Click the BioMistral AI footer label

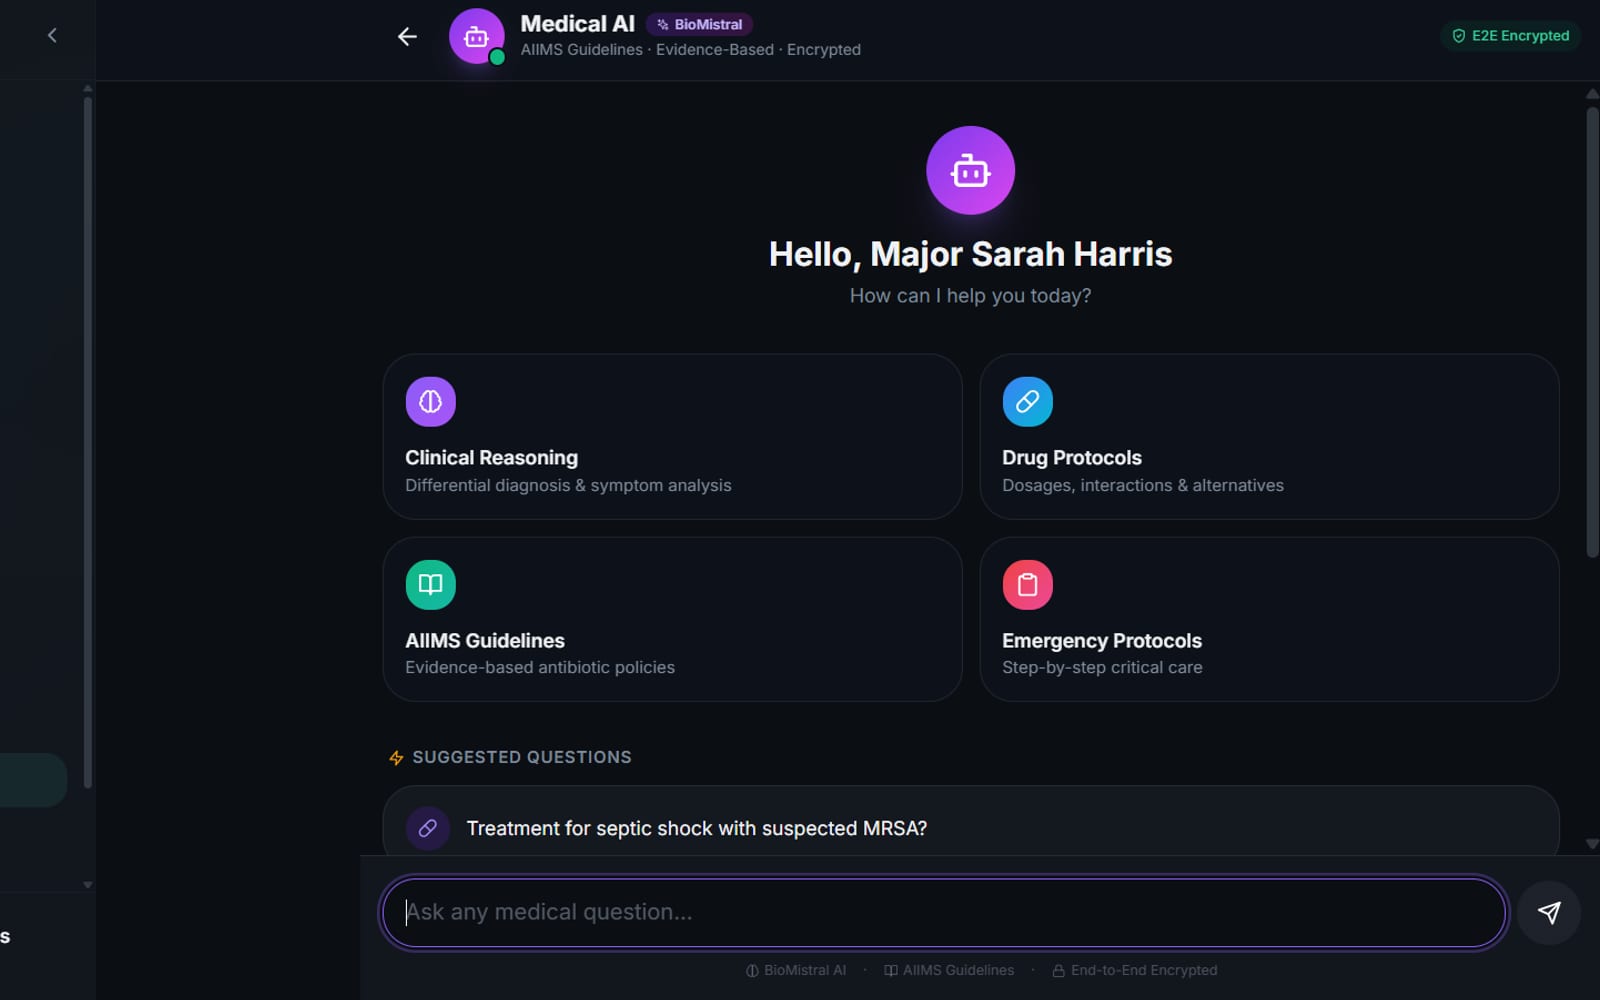[x=796, y=970]
